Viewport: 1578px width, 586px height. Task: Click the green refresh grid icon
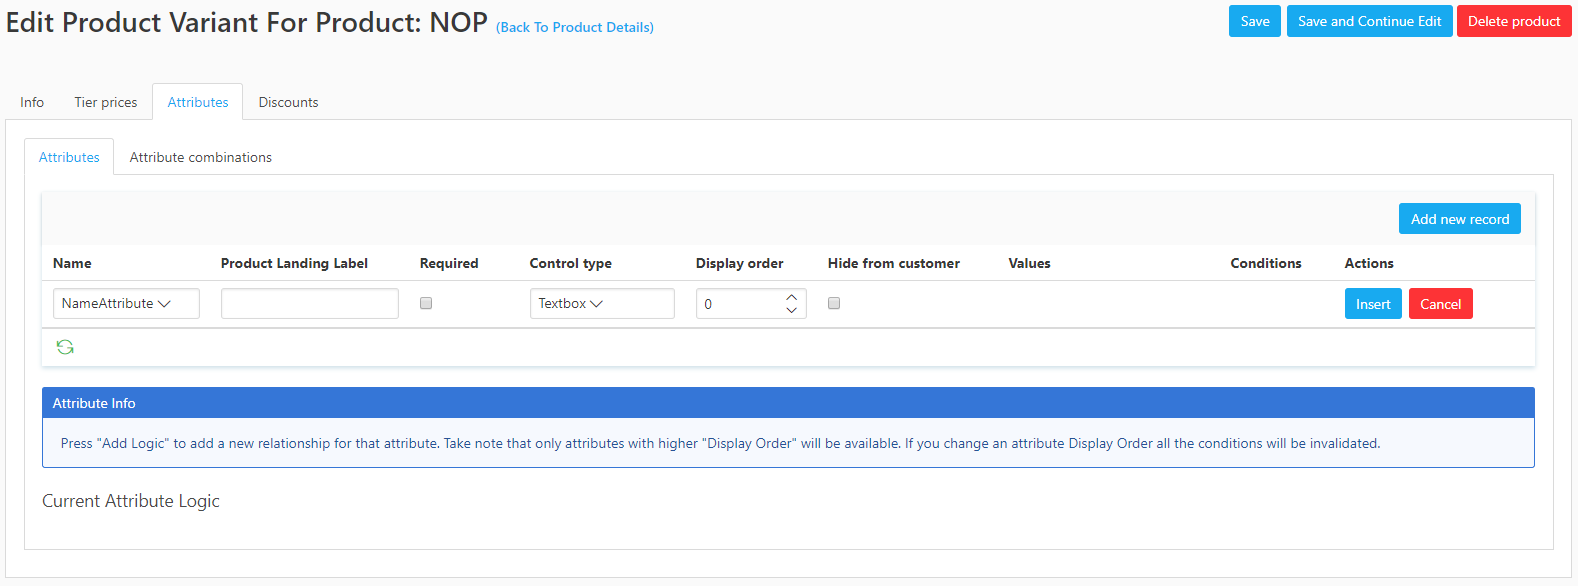pos(65,347)
